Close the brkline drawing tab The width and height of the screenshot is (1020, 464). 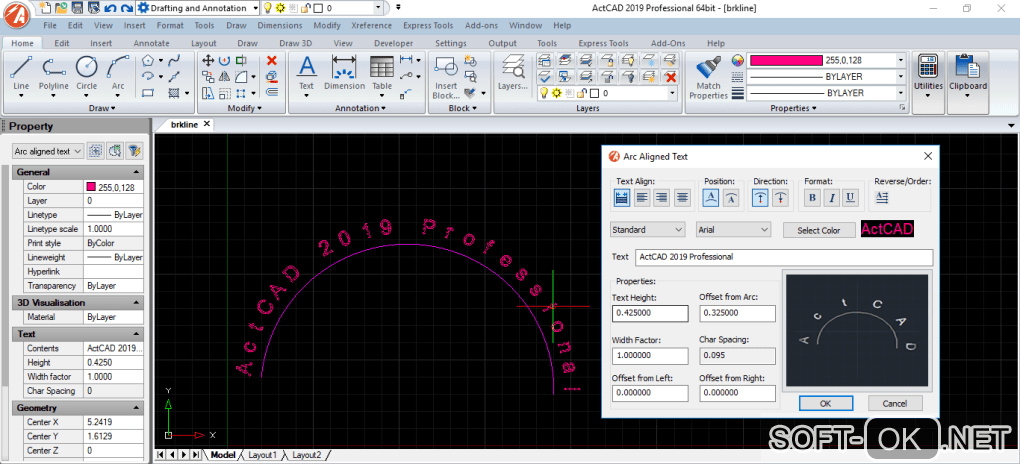coord(206,124)
